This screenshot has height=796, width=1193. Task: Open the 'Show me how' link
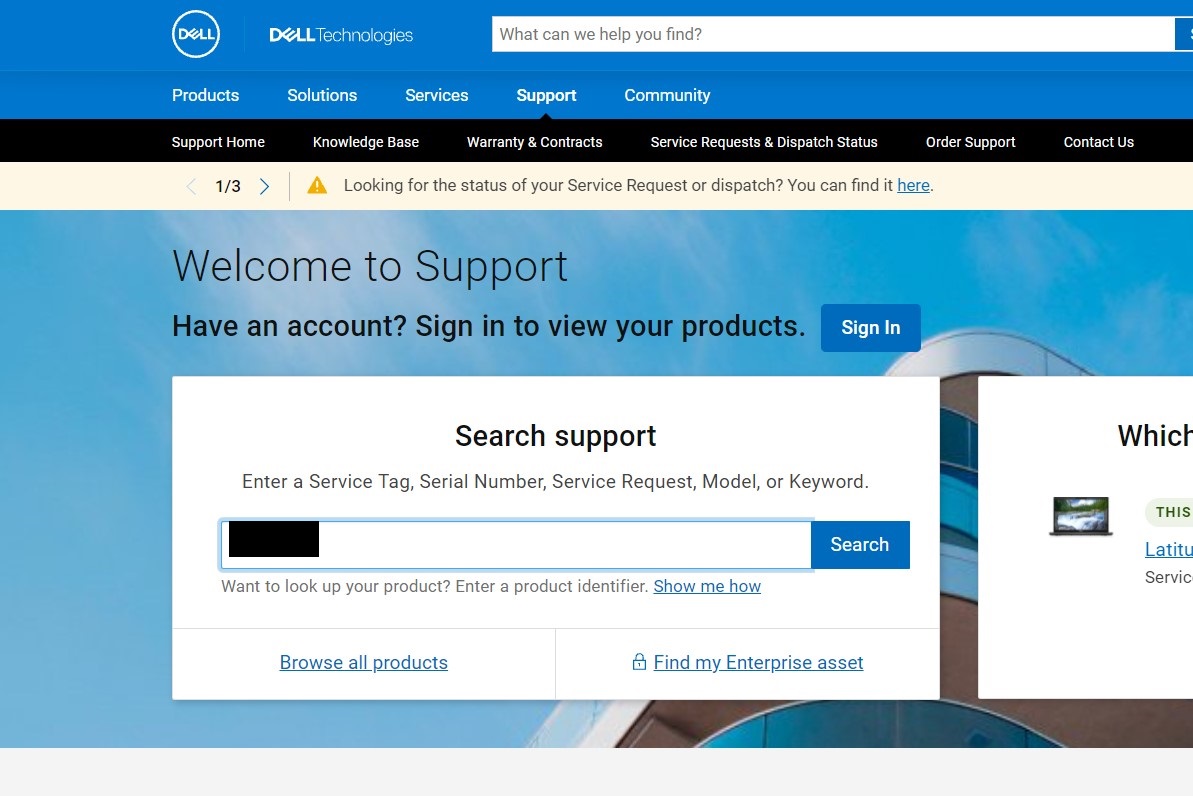click(x=707, y=586)
